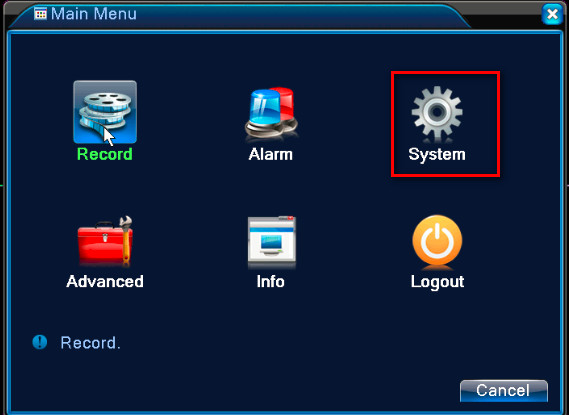569x415 pixels.
Task: Click the blue exclamation hint icon
Action: pyautogui.click(x=40, y=342)
